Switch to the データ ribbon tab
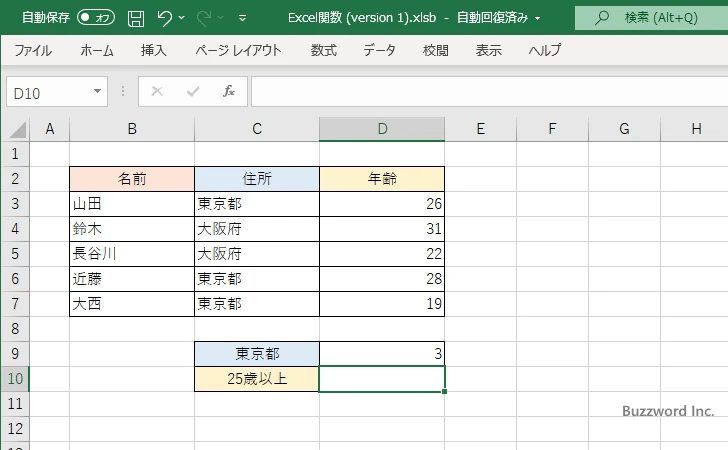 click(x=379, y=50)
